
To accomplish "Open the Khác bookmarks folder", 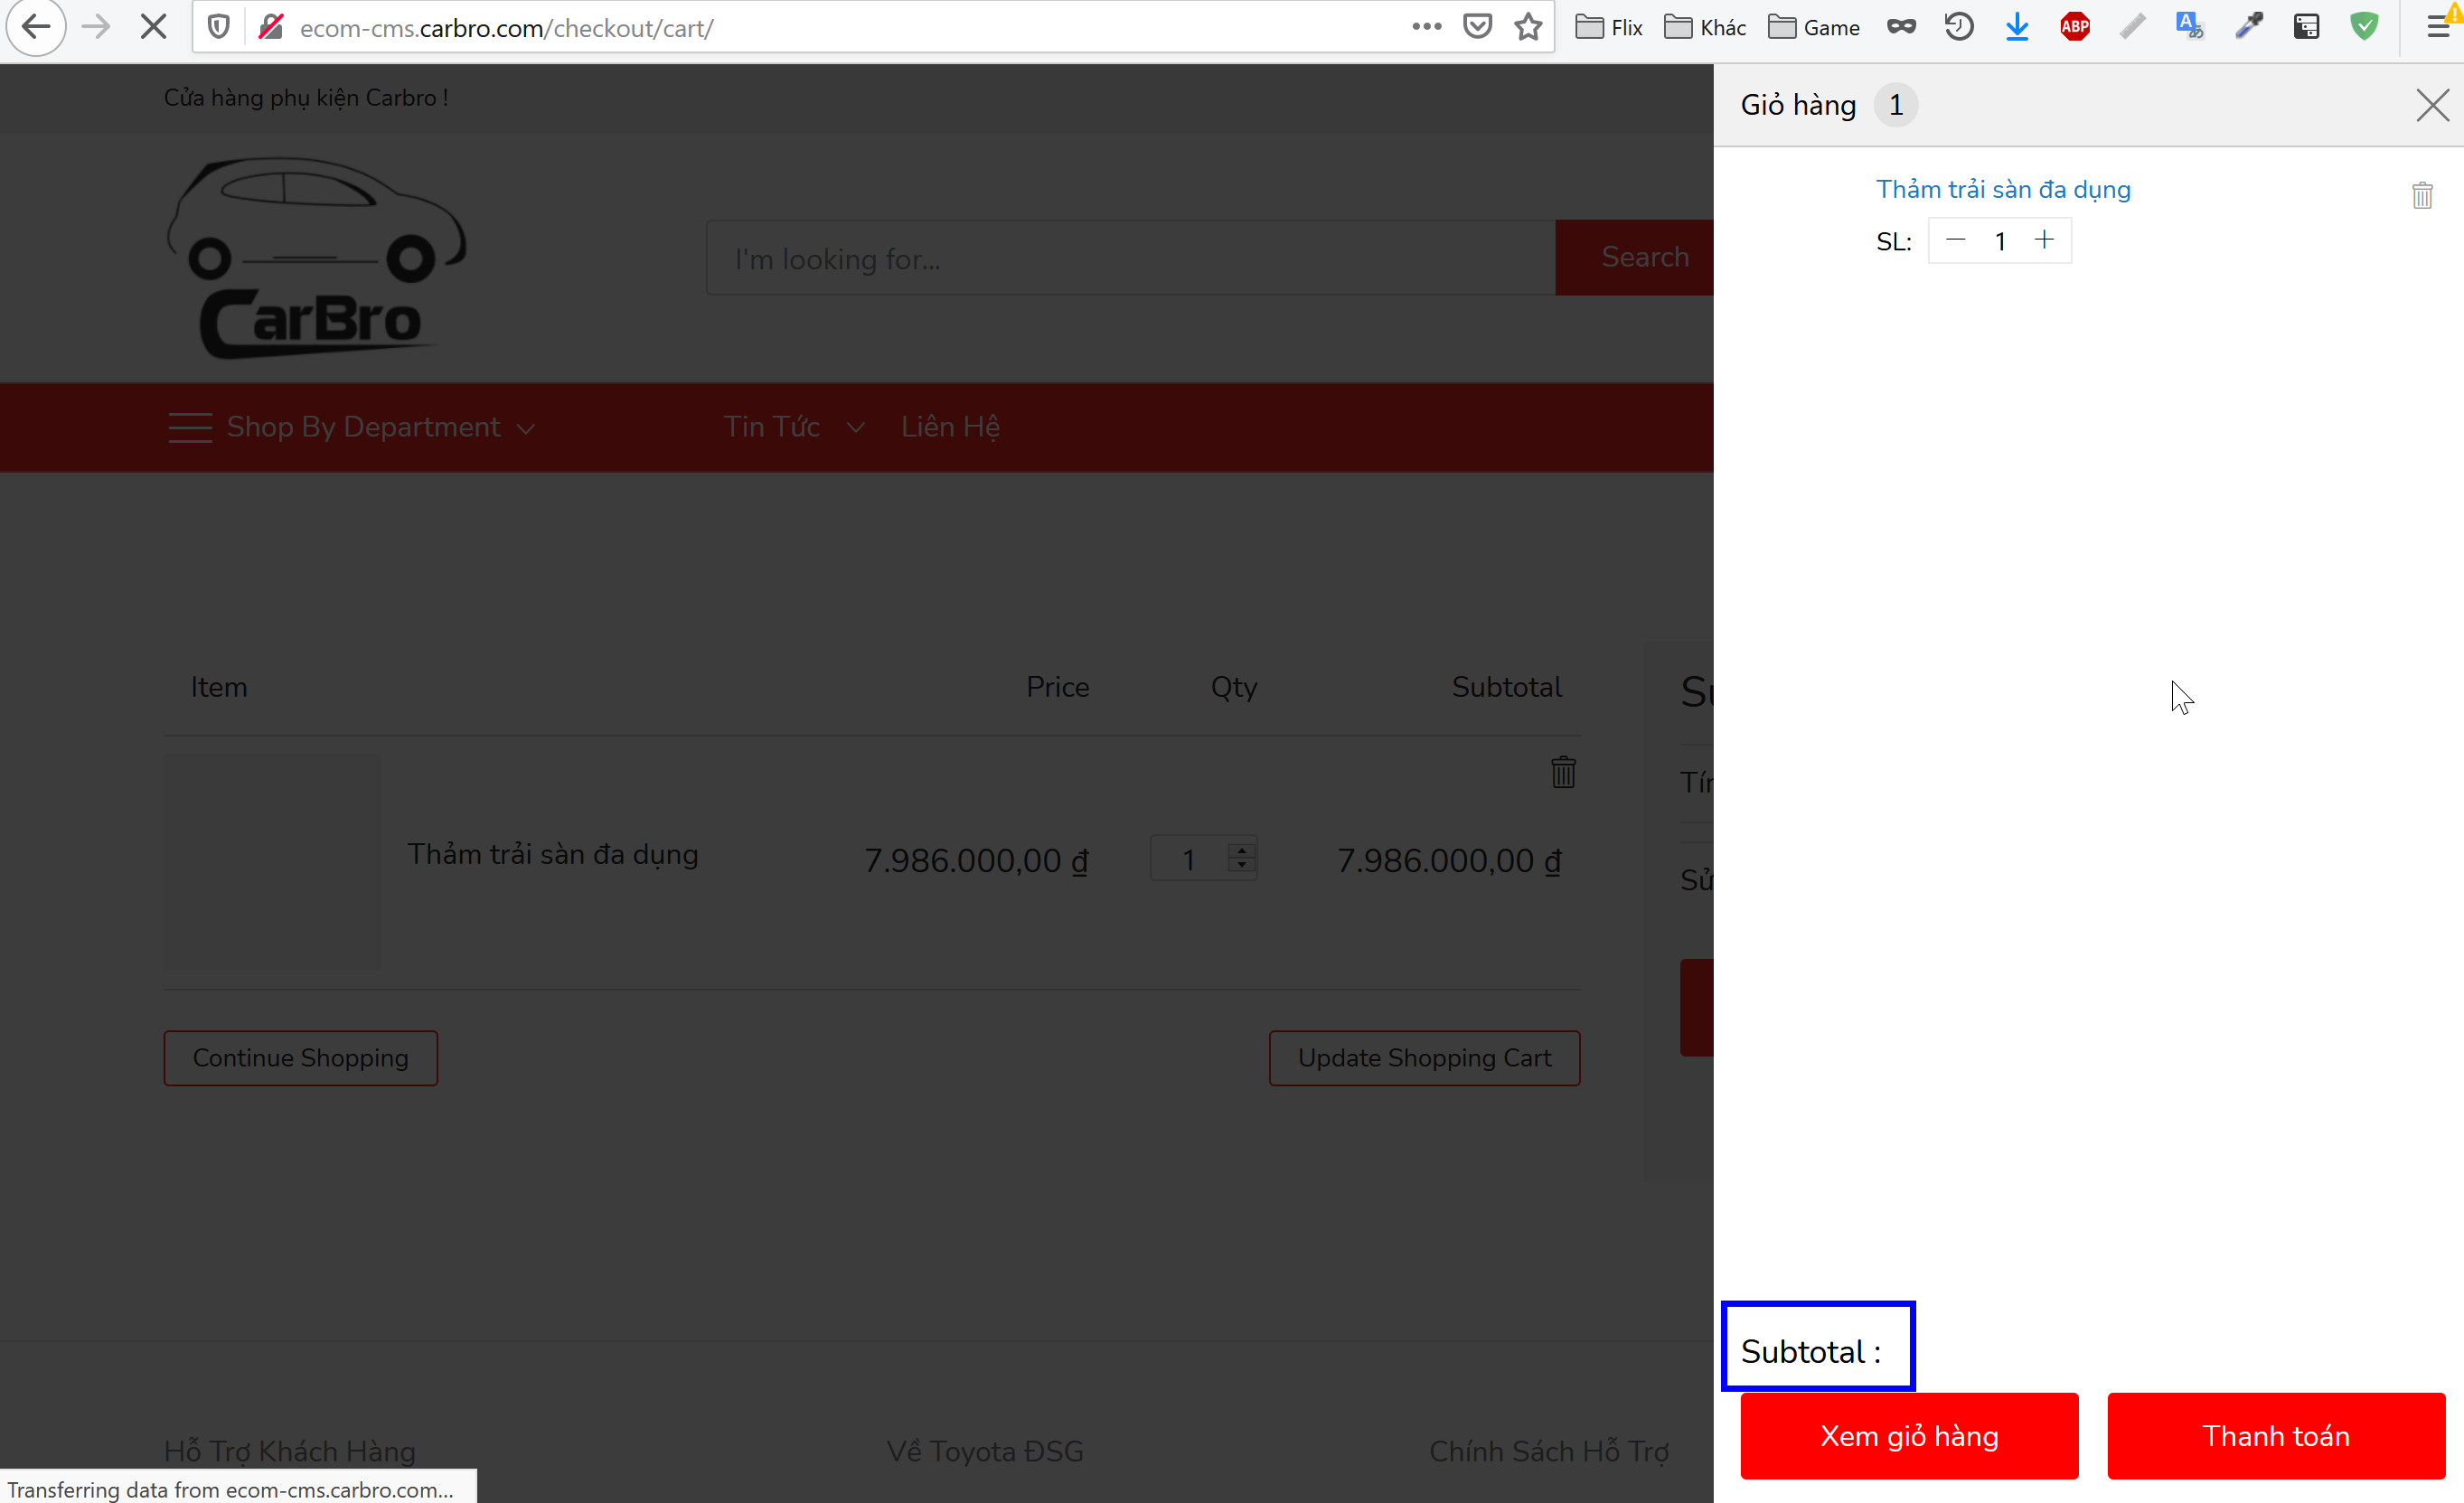I will [x=1705, y=27].
